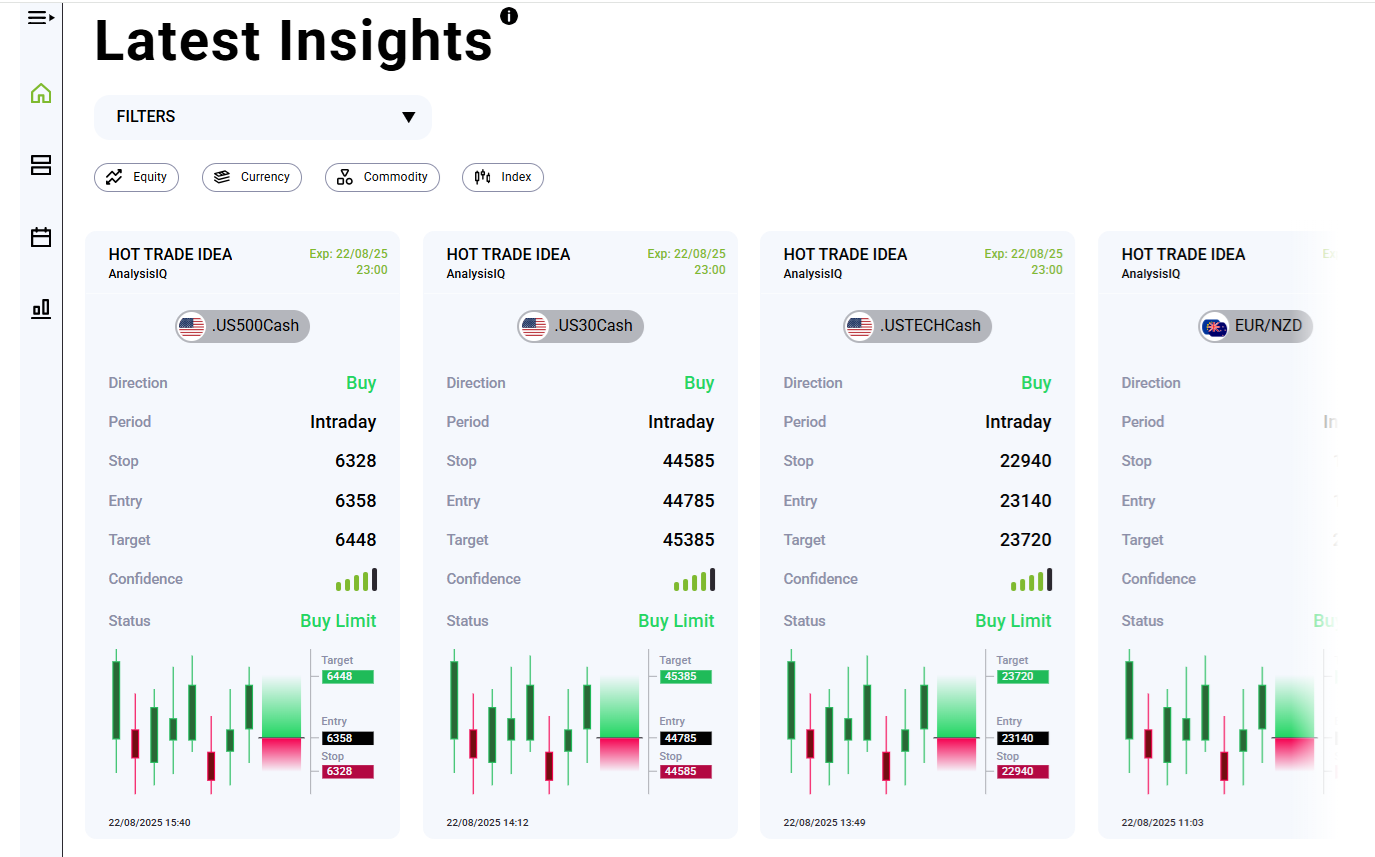Screen dimensions: 1375x857
Task: Click Buy Limit status on .USTECHCash card
Action: pyautogui.click(x=1013, y=620)
